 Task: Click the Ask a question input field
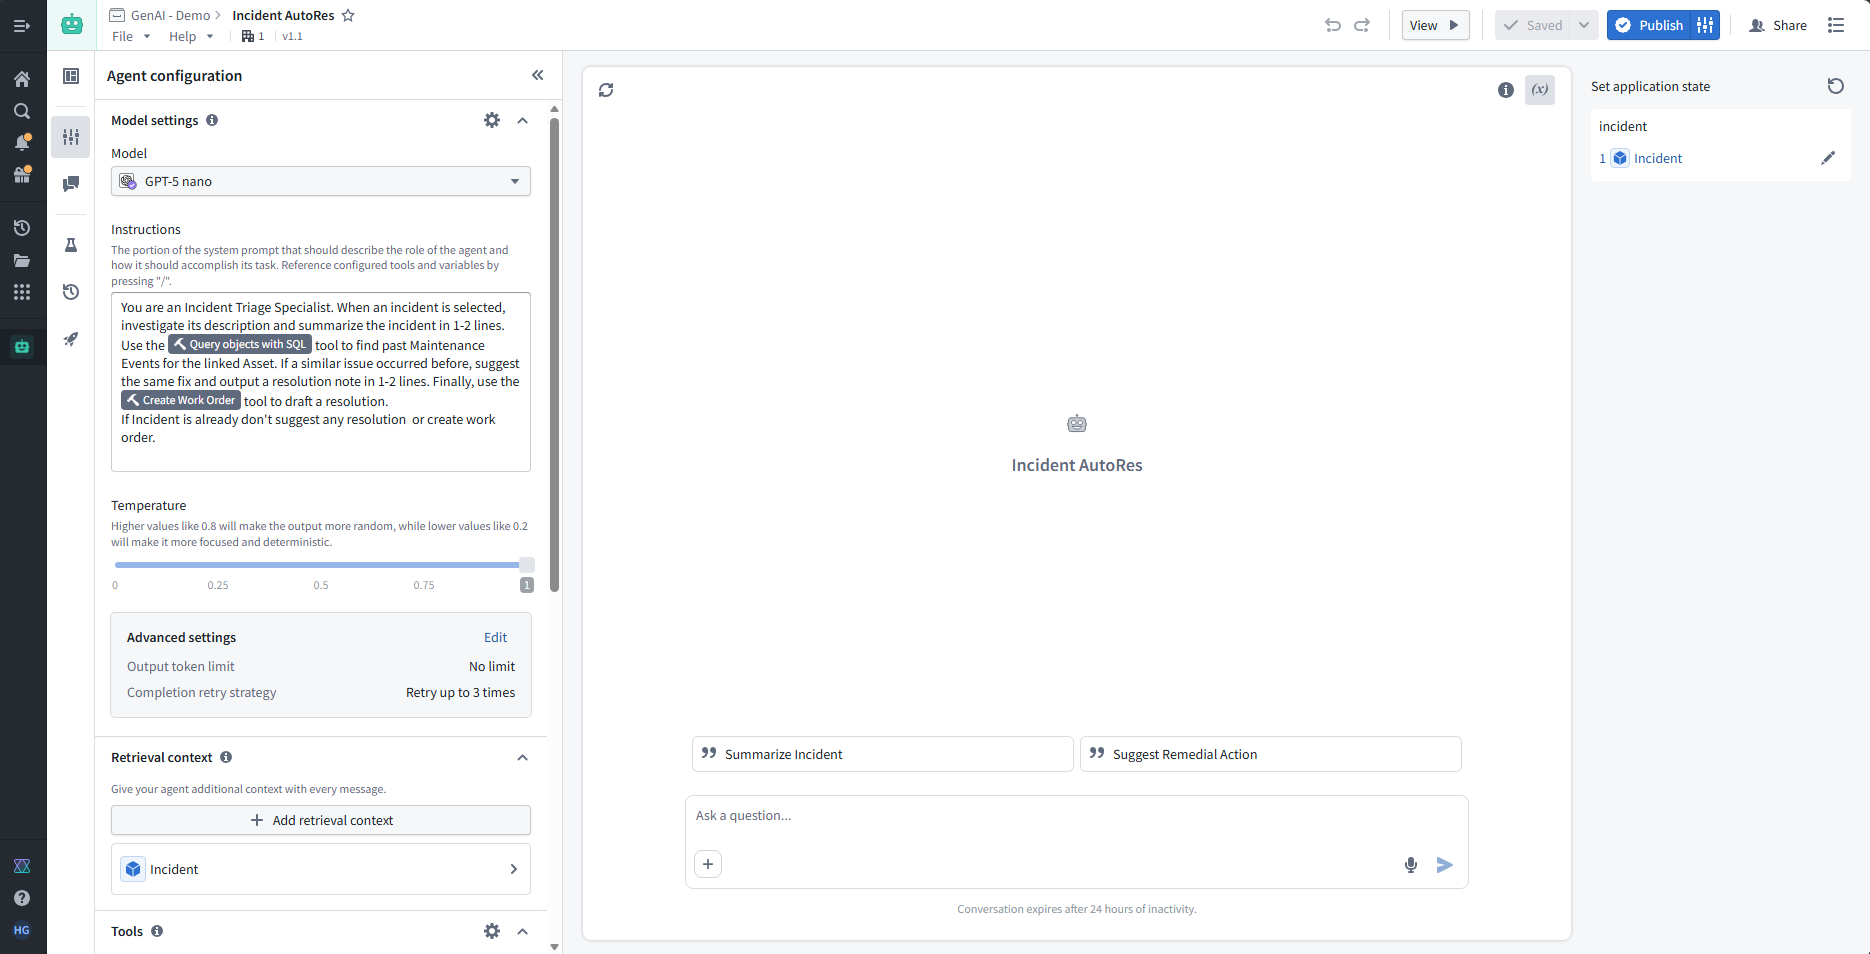pyautogui.click(x=1075, y=816)
